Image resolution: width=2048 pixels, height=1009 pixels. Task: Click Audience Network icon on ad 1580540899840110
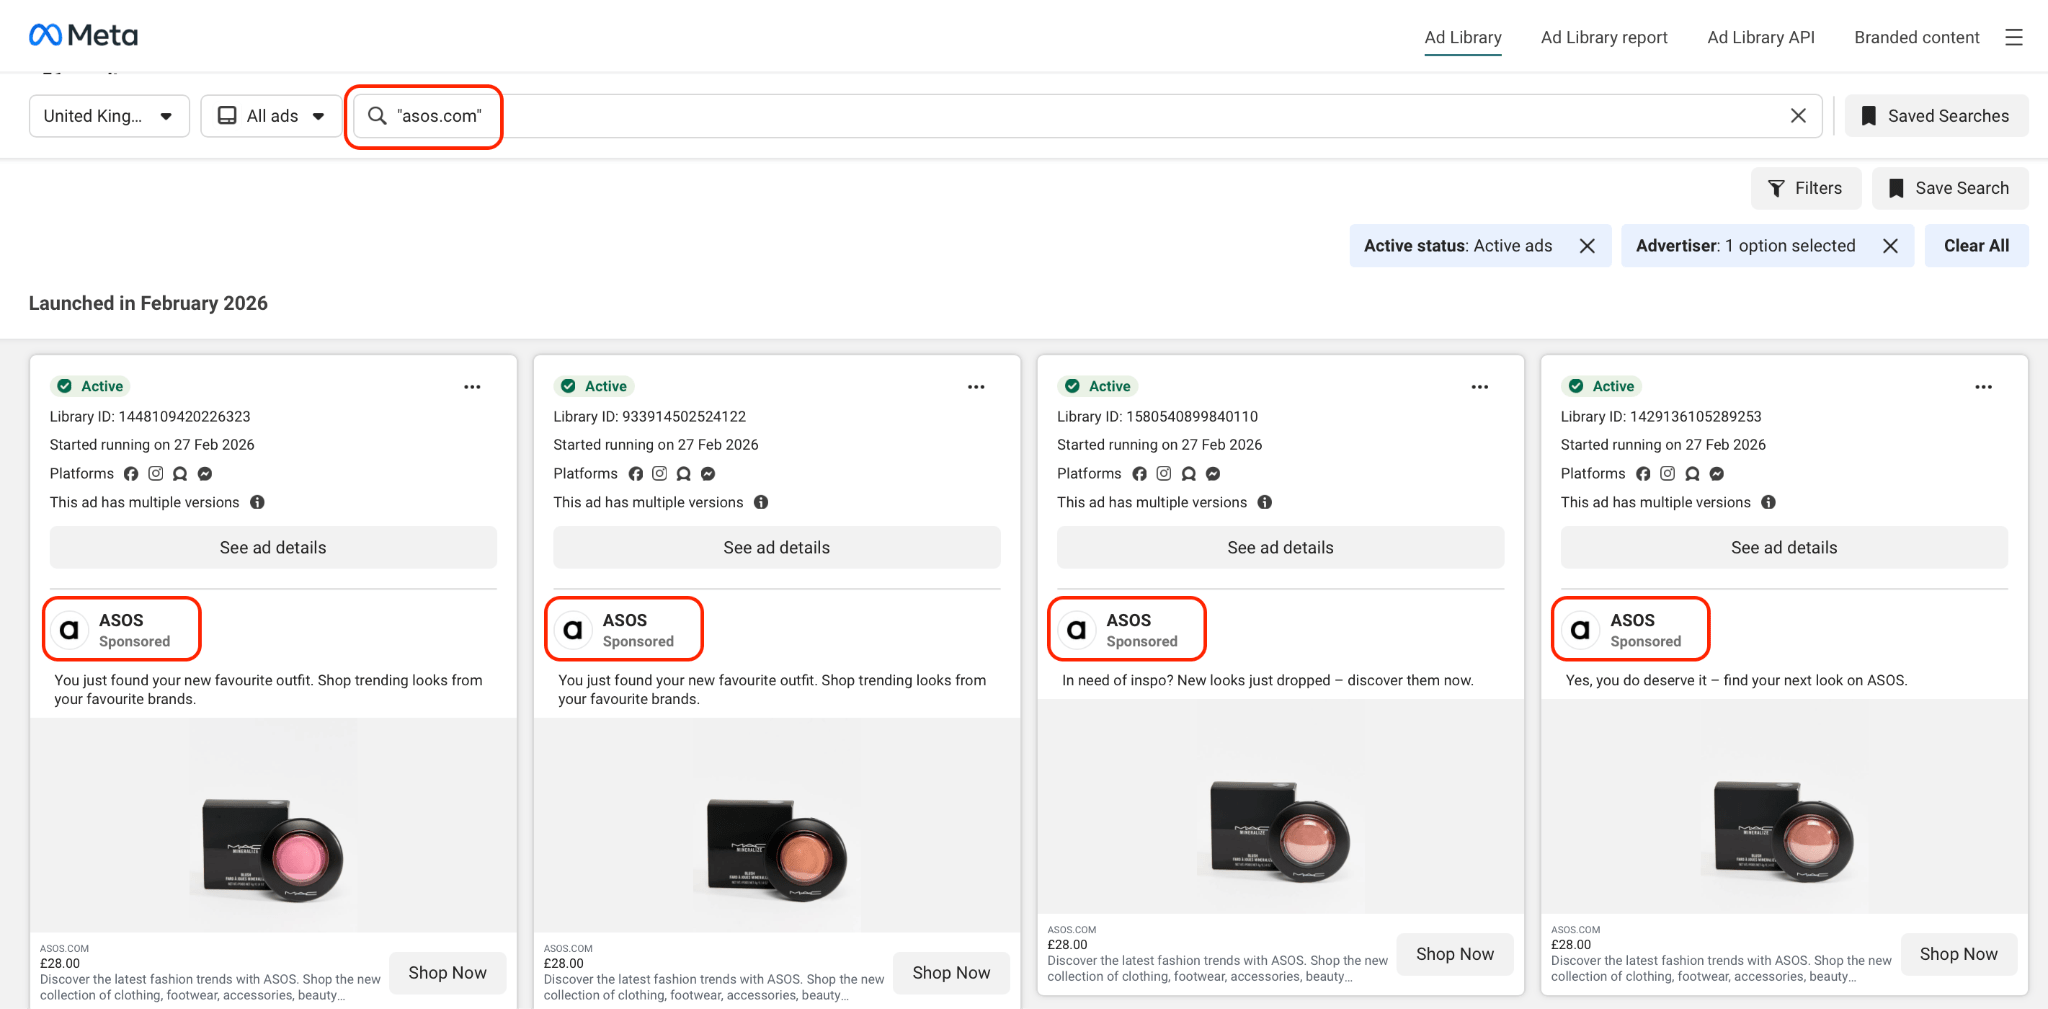[x=1188, y=474]
